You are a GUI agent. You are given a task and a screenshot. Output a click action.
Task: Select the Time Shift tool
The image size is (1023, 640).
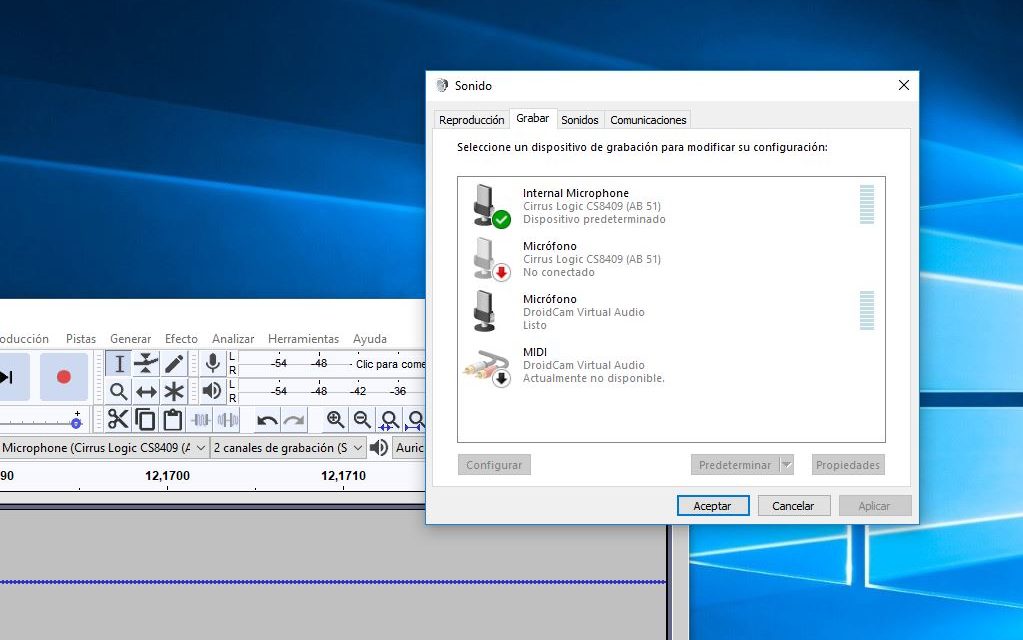pos(144,391)
